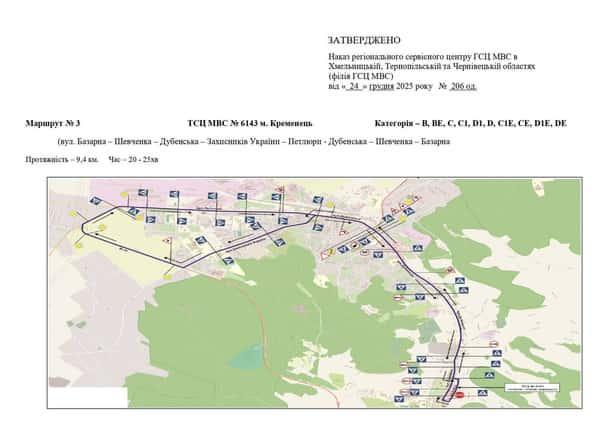Click the Протяжність – 9,4 км text
This screenshot has width=600, height=424.
click(62, 160)
